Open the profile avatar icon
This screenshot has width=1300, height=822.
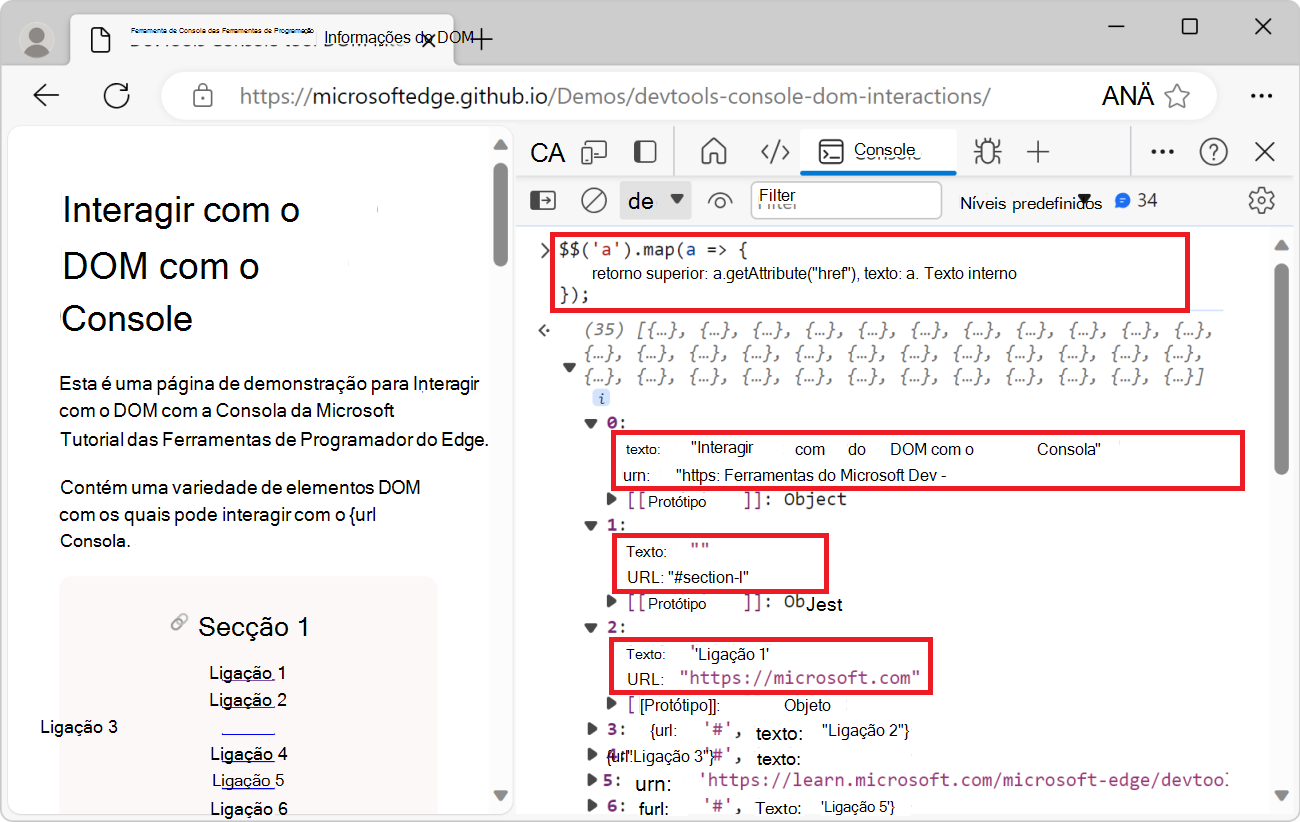tap(38, 39)
